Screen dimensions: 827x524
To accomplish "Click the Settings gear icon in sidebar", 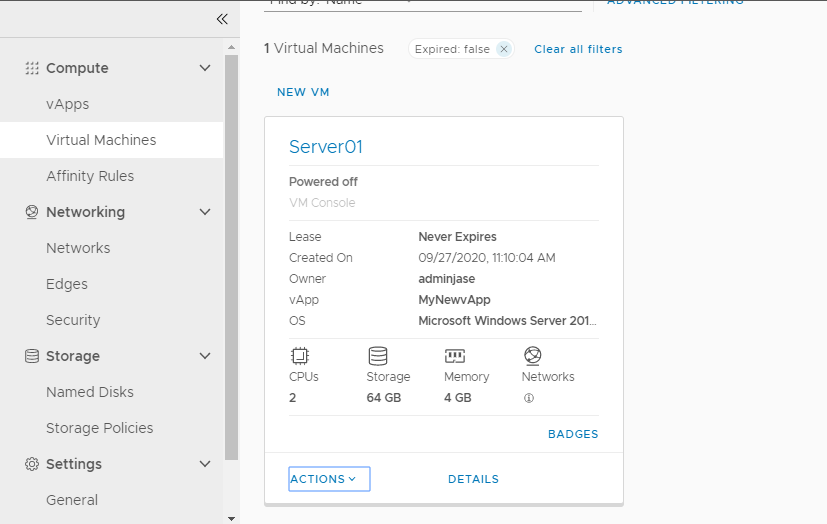I will (32, 464).
